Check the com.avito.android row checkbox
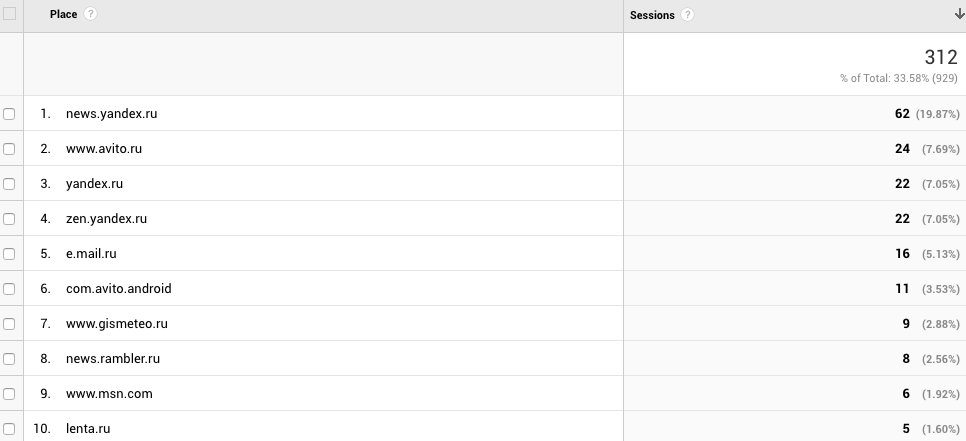Screen dimensions: 966x441 [10, 289]
